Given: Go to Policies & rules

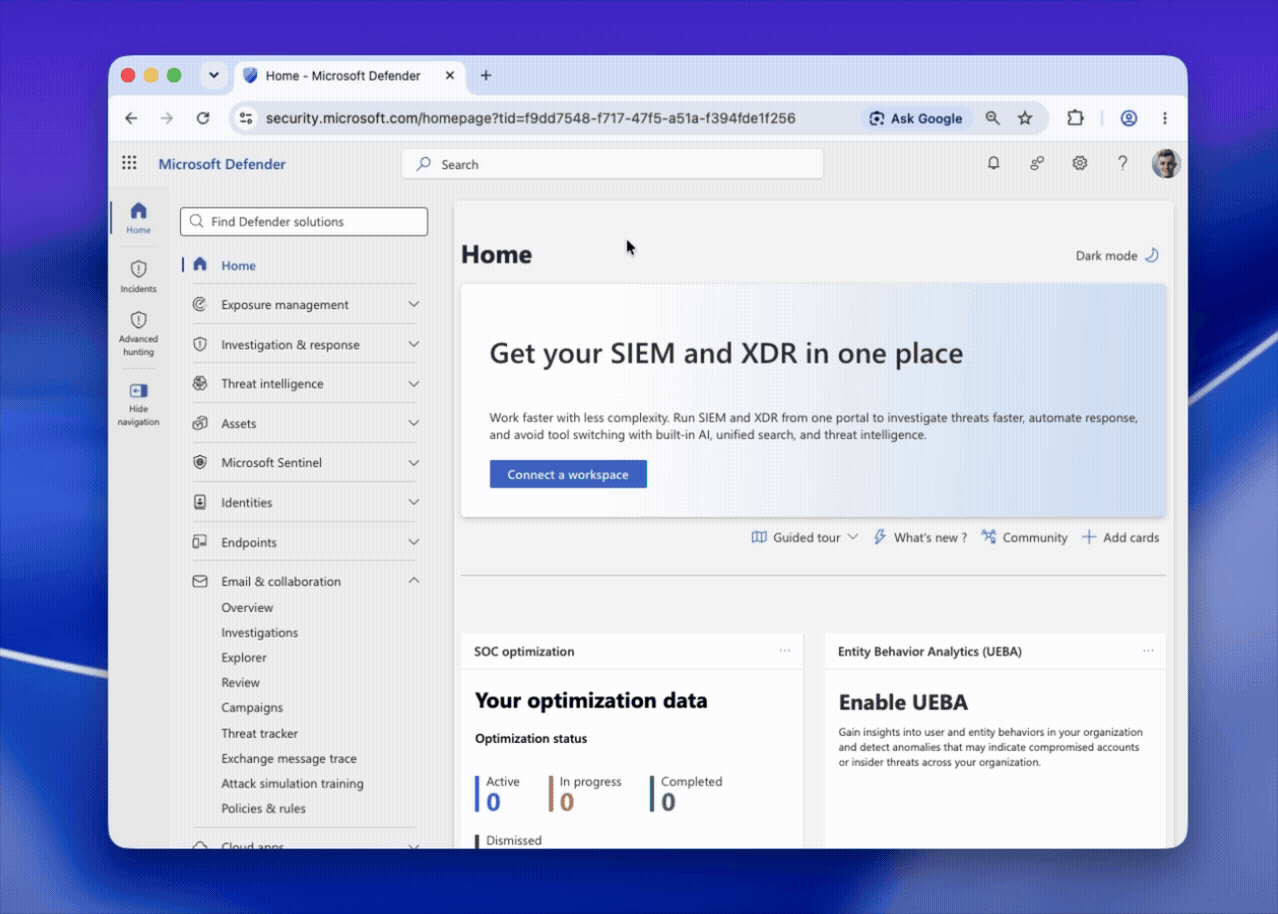Looking at the screenshot, I should tap(263, 809).
